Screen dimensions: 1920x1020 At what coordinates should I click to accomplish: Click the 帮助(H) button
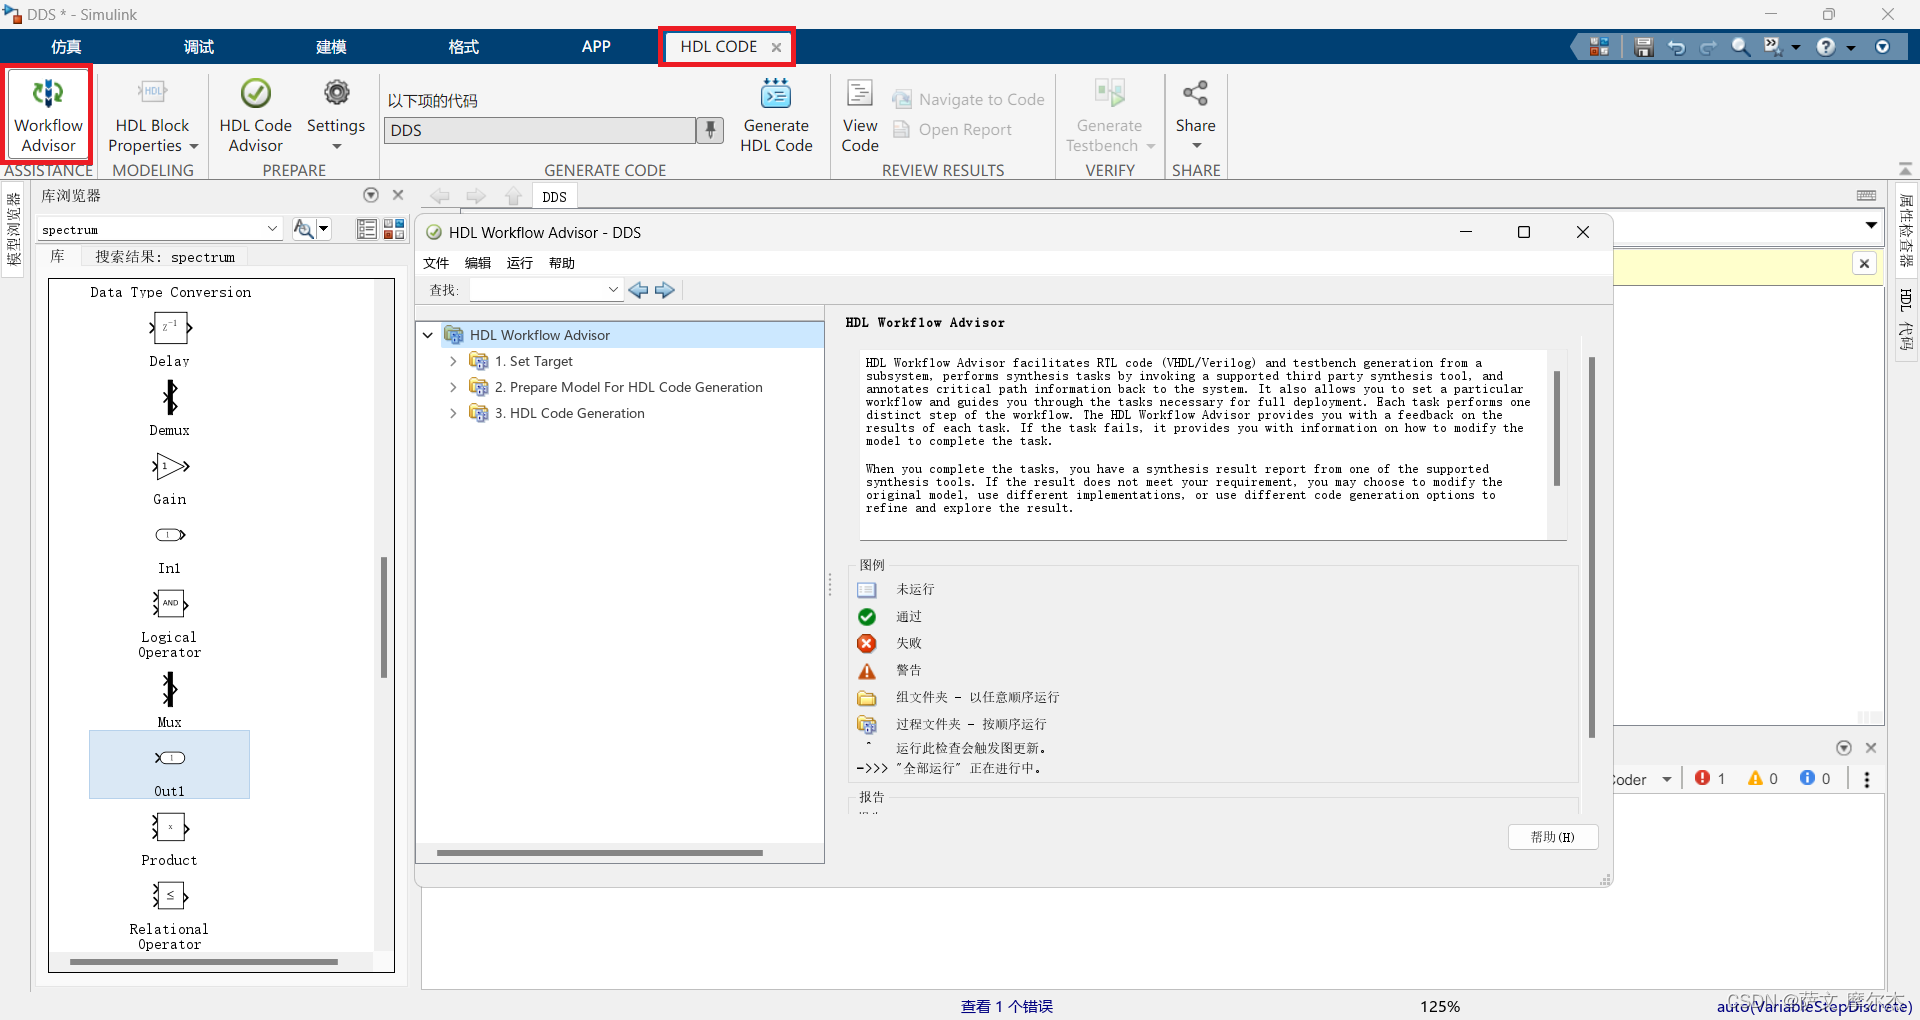[1552, 837]
